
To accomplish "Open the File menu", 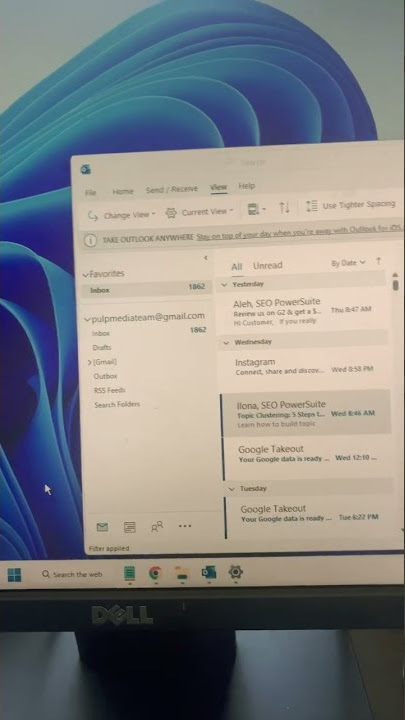I will tap(91, 193).
